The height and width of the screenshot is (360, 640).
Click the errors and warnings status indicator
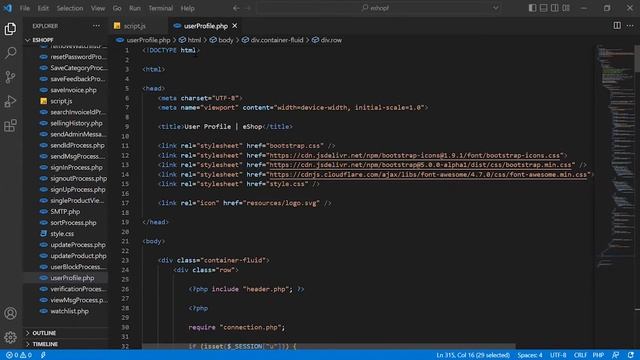point(19,355)
